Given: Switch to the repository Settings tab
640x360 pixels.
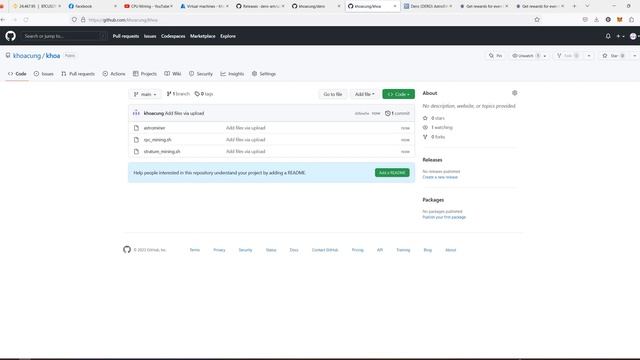Looking at the screenshot, I should point(264,74).
